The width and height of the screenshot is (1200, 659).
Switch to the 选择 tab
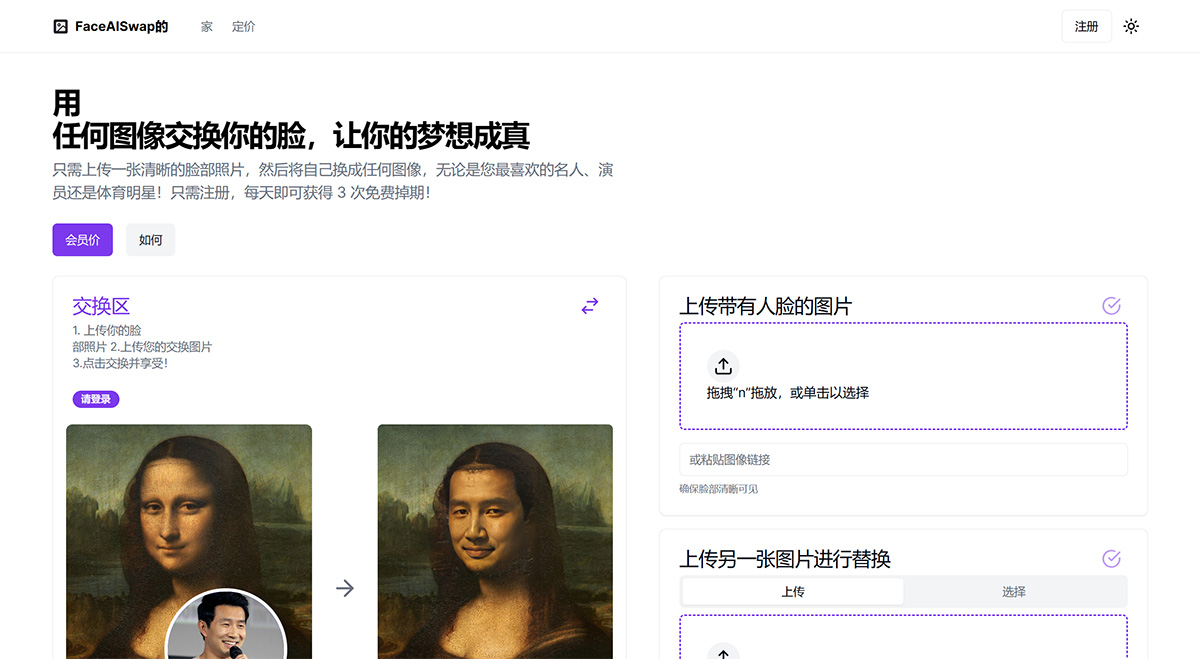(1014, 591)
